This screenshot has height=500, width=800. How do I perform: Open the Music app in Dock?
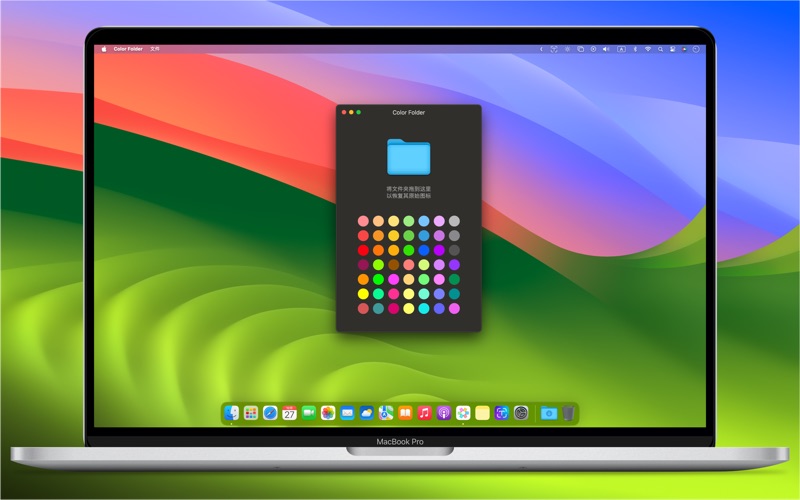click(x=425, y=413)
